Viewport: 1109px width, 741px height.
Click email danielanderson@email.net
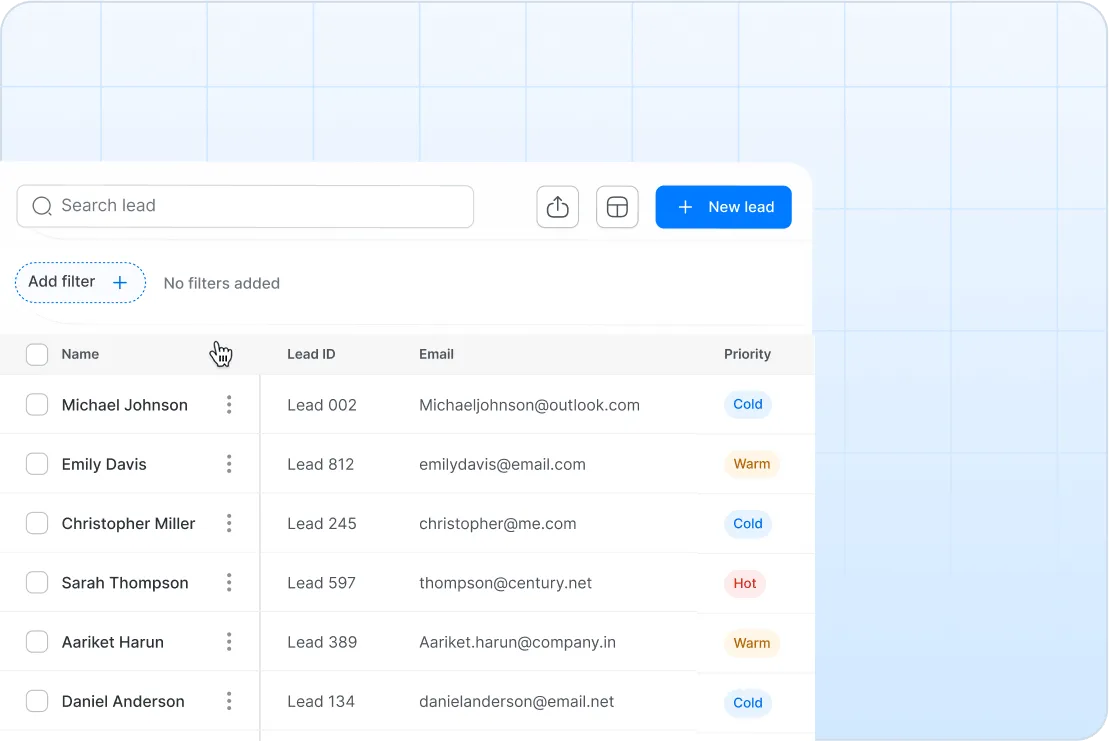tap(516, 702)
